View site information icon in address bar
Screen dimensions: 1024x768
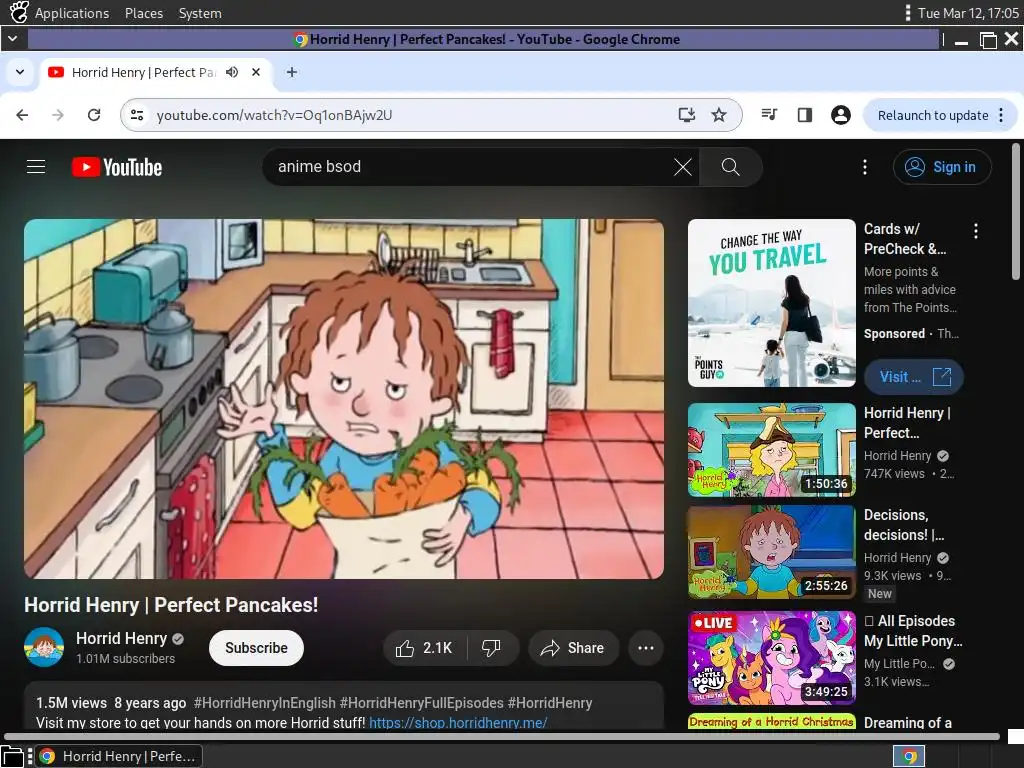[137, 115]
